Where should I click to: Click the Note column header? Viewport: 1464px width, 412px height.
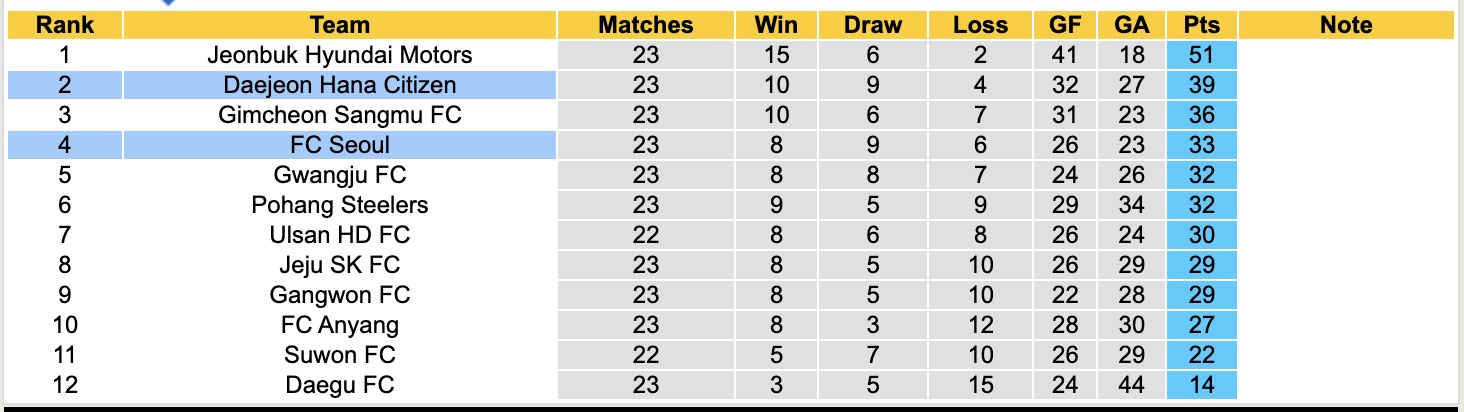point(1345,25)
